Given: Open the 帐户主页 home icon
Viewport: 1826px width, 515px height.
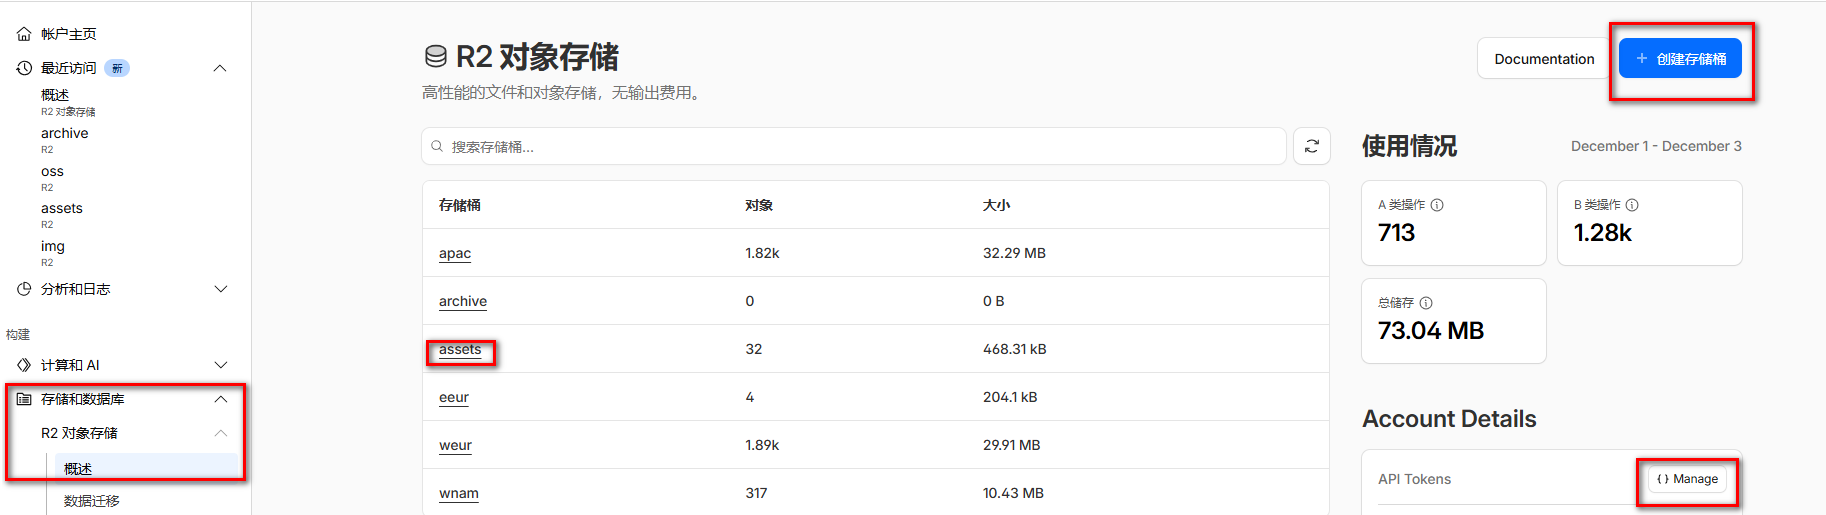Looking at the screenshot, I should click(24, 34).
